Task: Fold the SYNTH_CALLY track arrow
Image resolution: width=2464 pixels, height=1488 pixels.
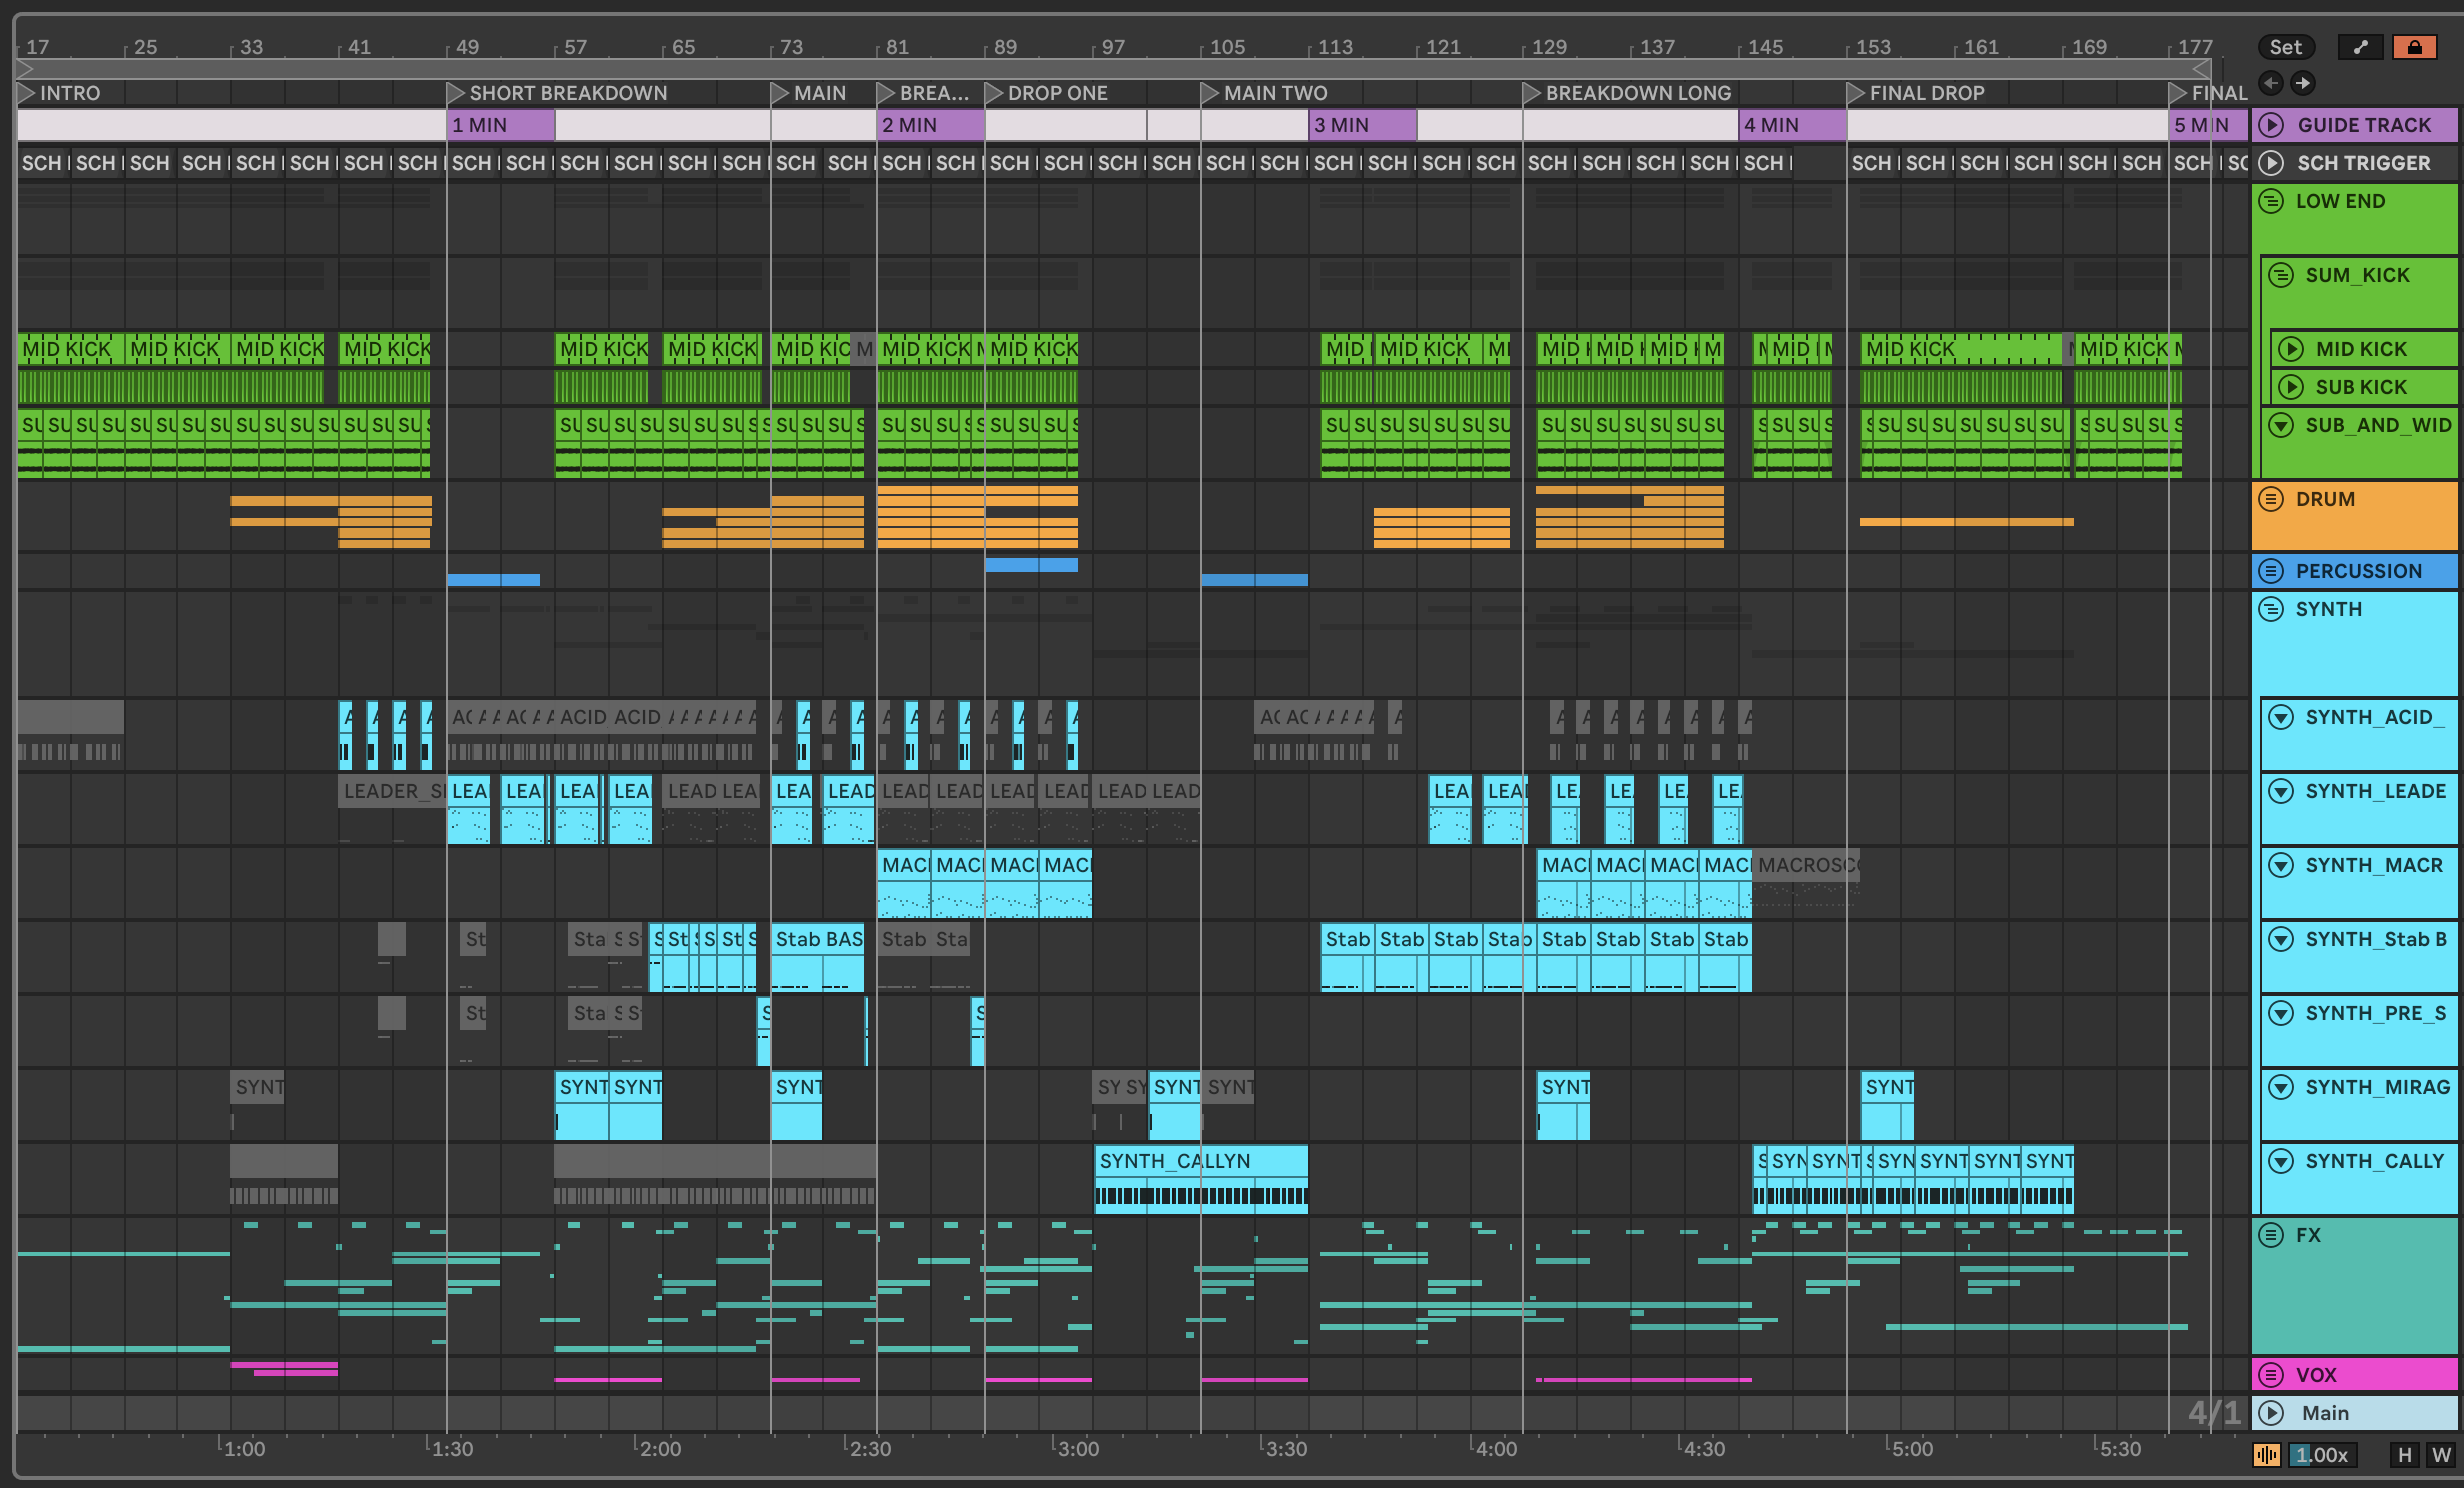Action: (2281, 1161)
